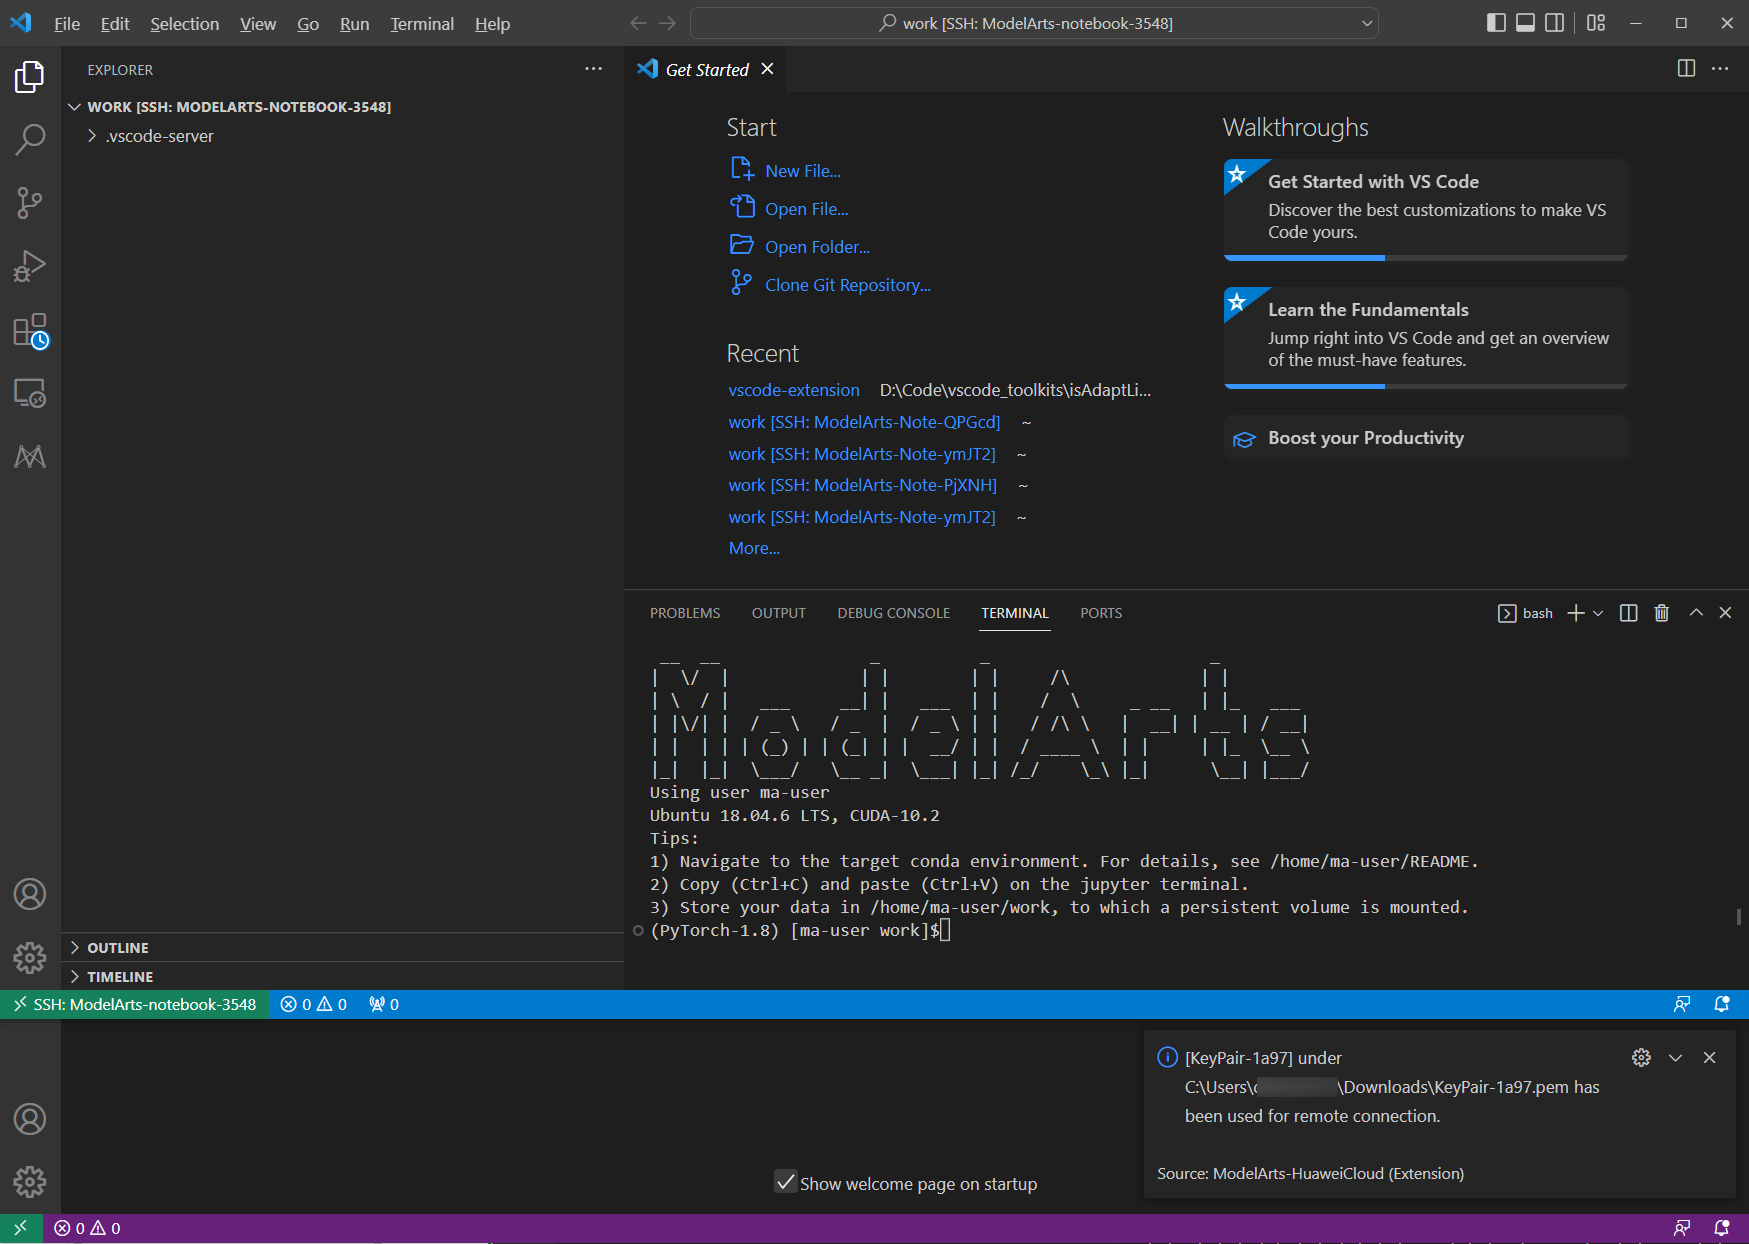The height and width of the screenshot is (1244, 1749).
Task: Close the Get Started tab
Action: click(767, 69)
